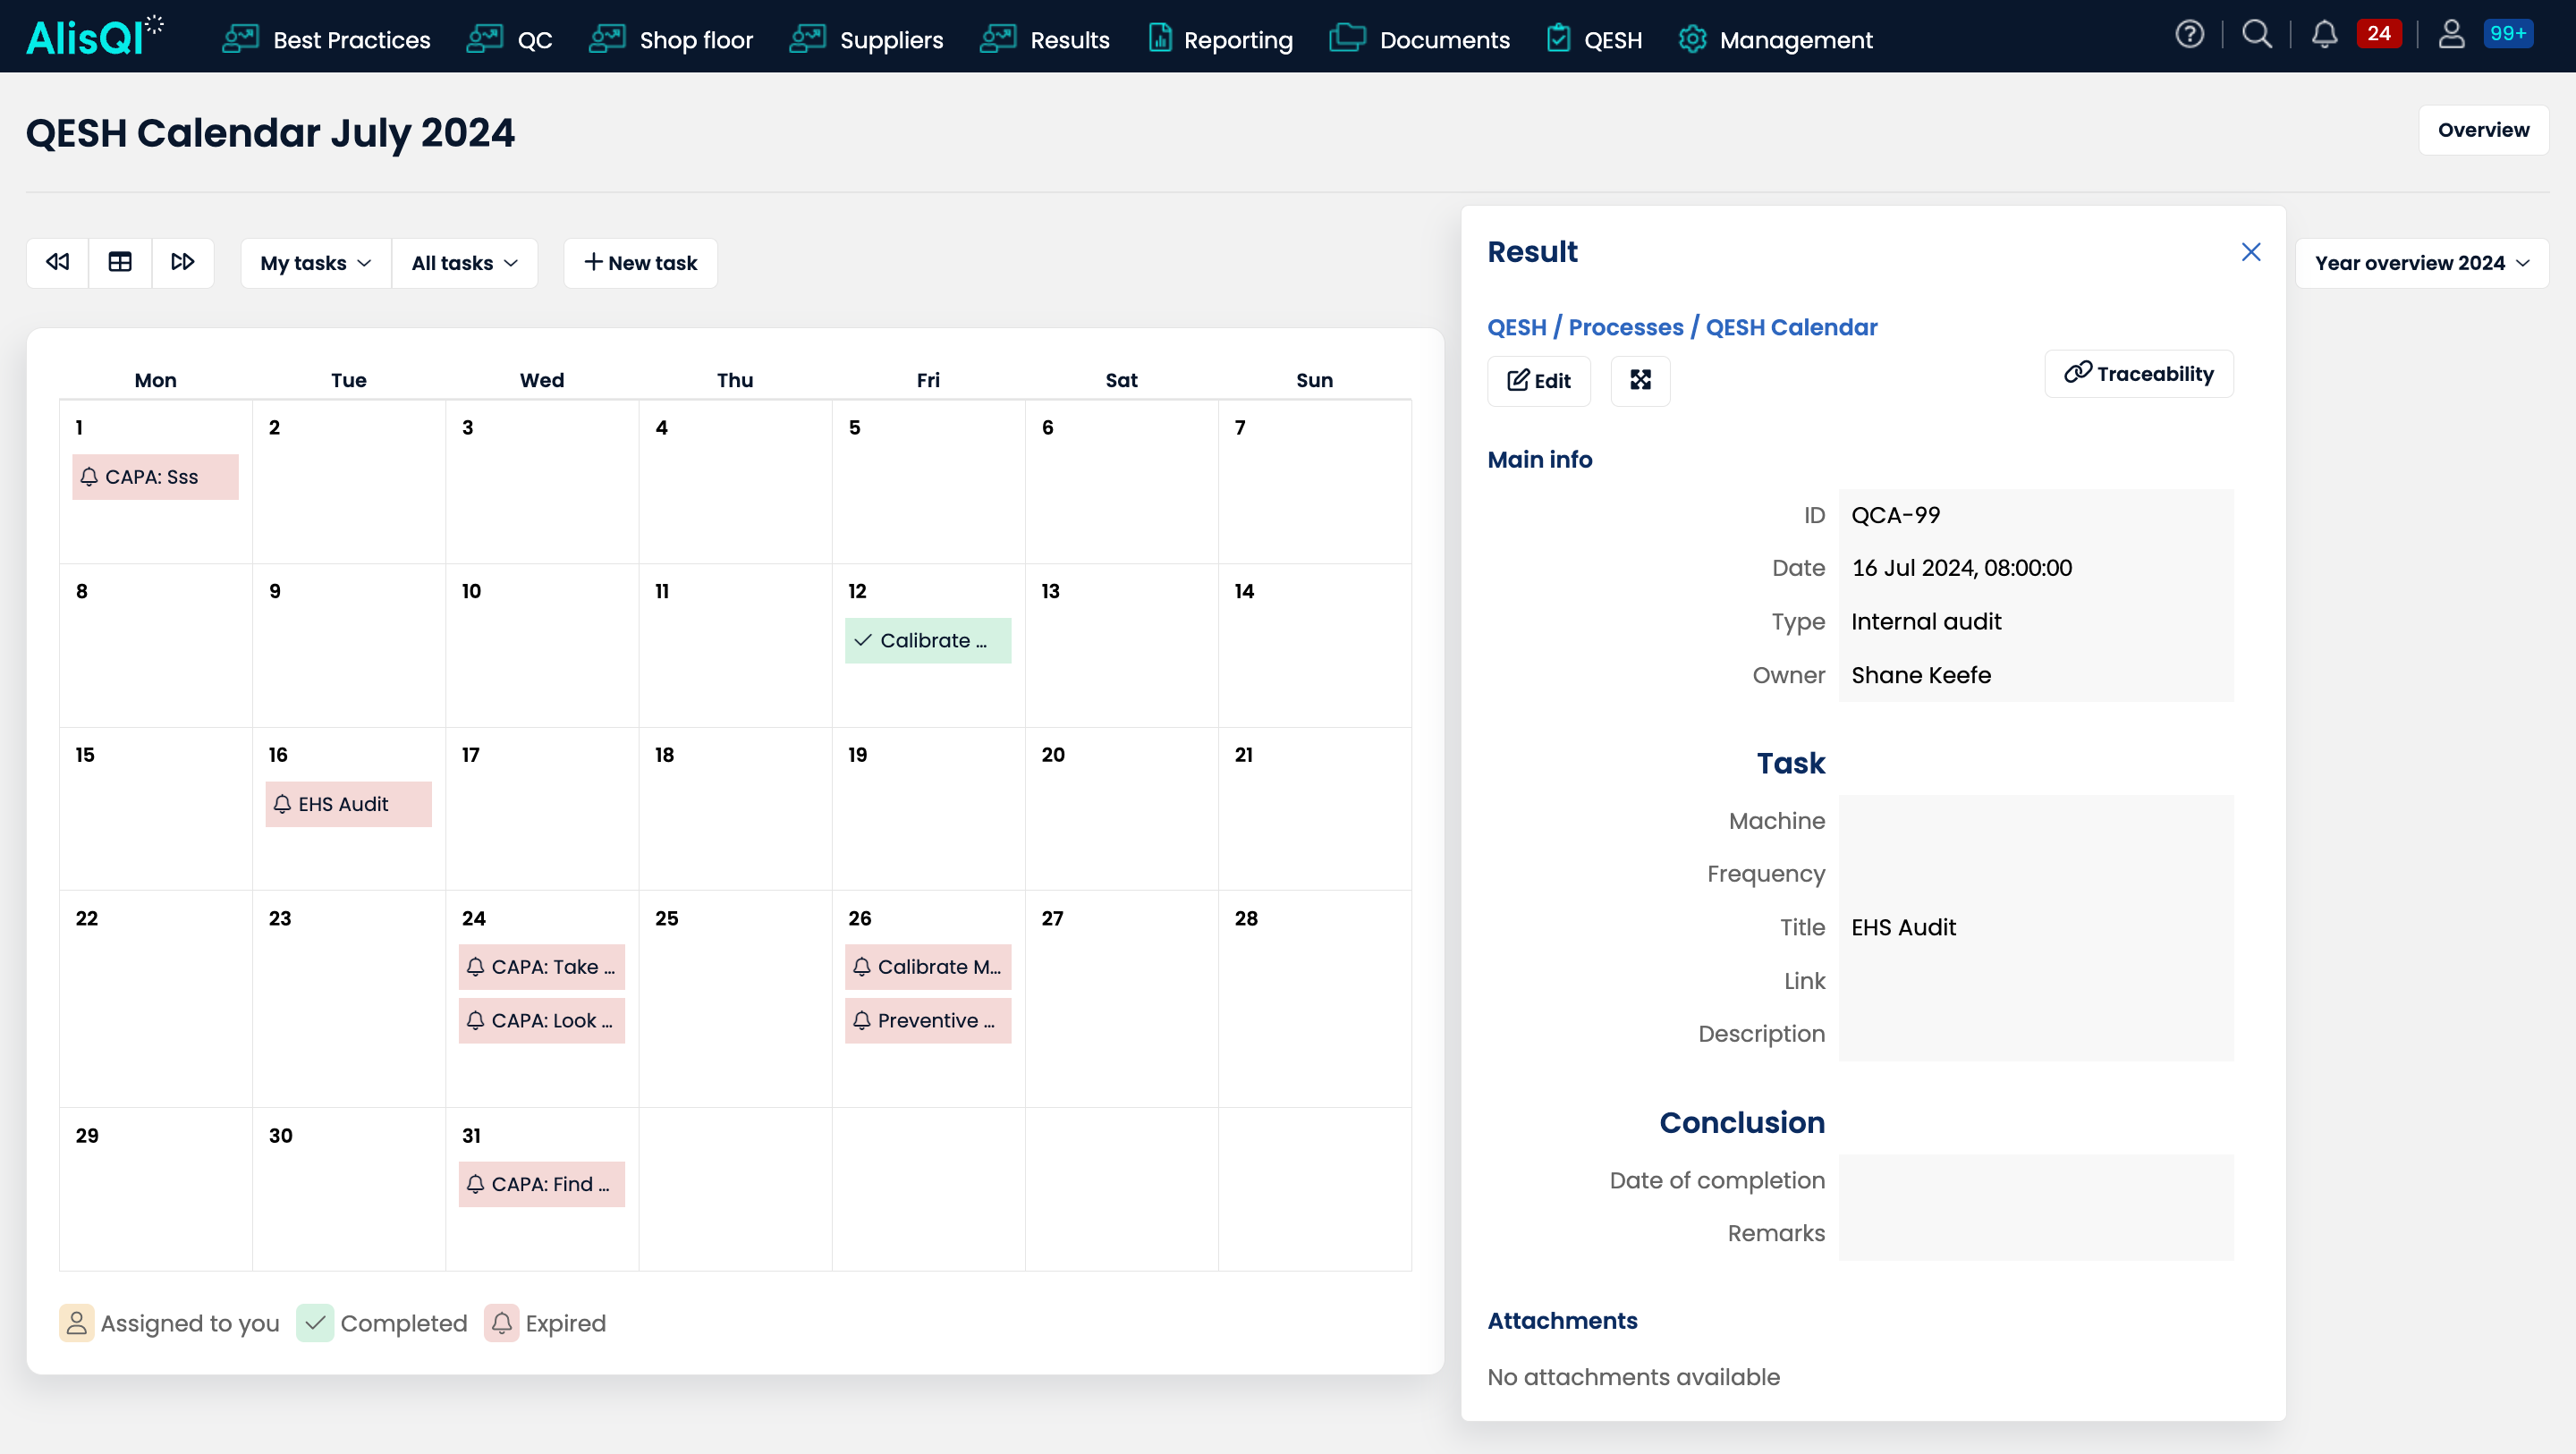Open CAPA: Take task on July 24
This screenshot has width=2576, height=1454.
point(541,967)
